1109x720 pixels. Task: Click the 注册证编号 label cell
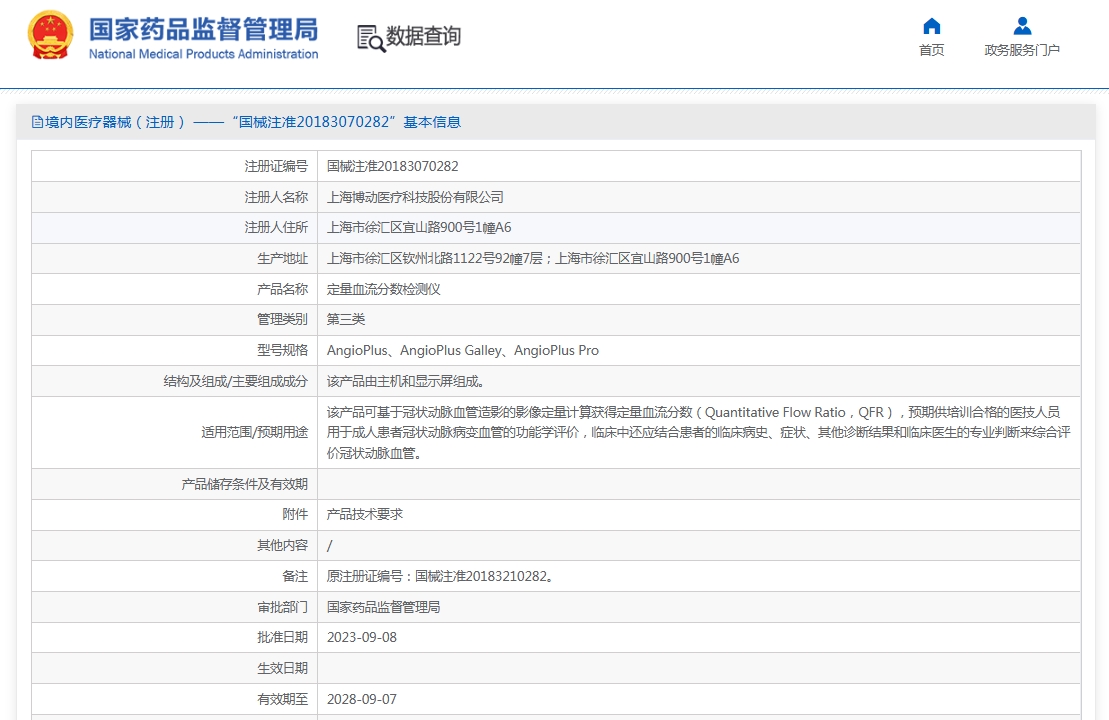[x=175, y=166]
